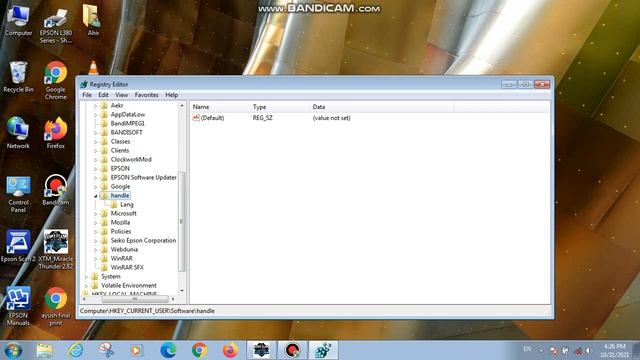Image resolution: width=640 pixels, height=360 pixels.
Task: Launch Snipping Tool from the taskbar
Action: coord(106,350)
